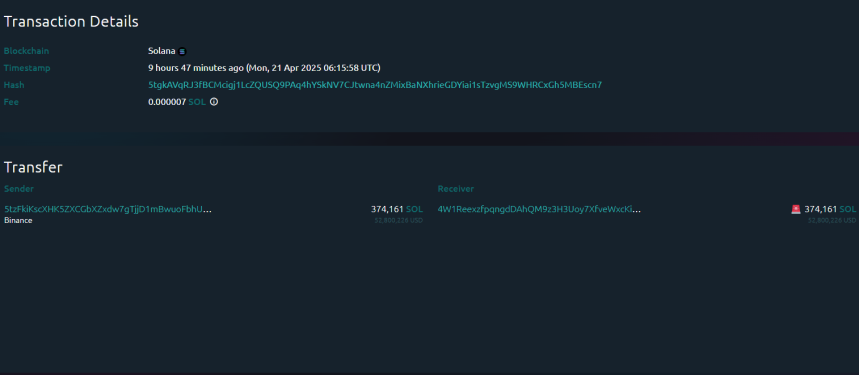Viewport: 859px width, 375px height.
Task: Click the Solana blockchain name text
Action: click(162, 51)
